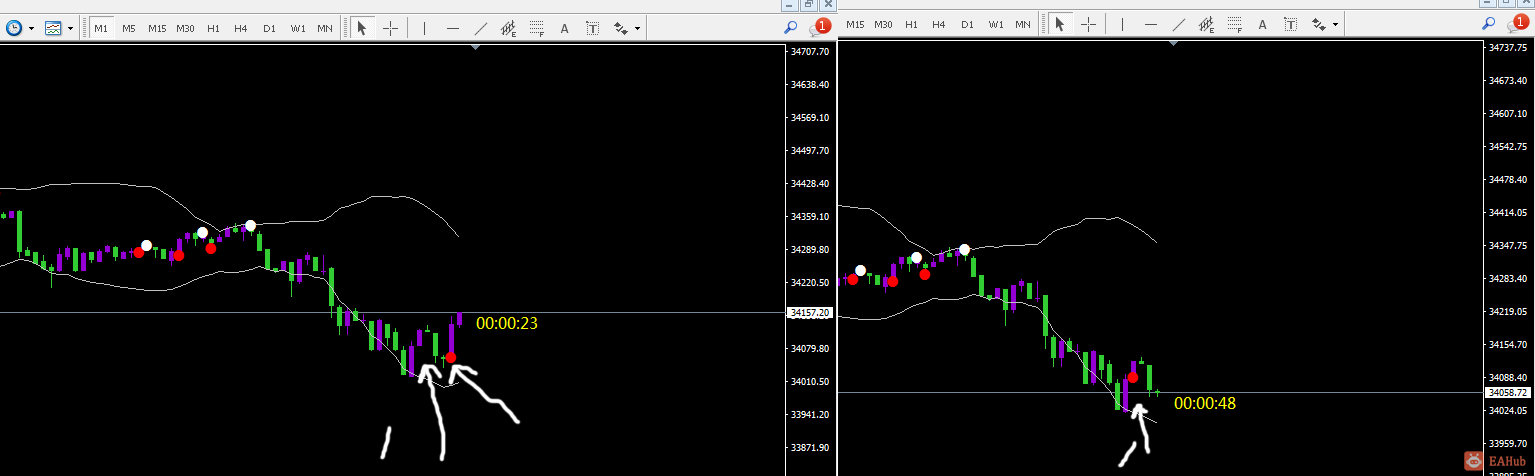Pick the vertical line tool in the right window
Viewport: 1535px width, 476px height.
coord(1123,23)
